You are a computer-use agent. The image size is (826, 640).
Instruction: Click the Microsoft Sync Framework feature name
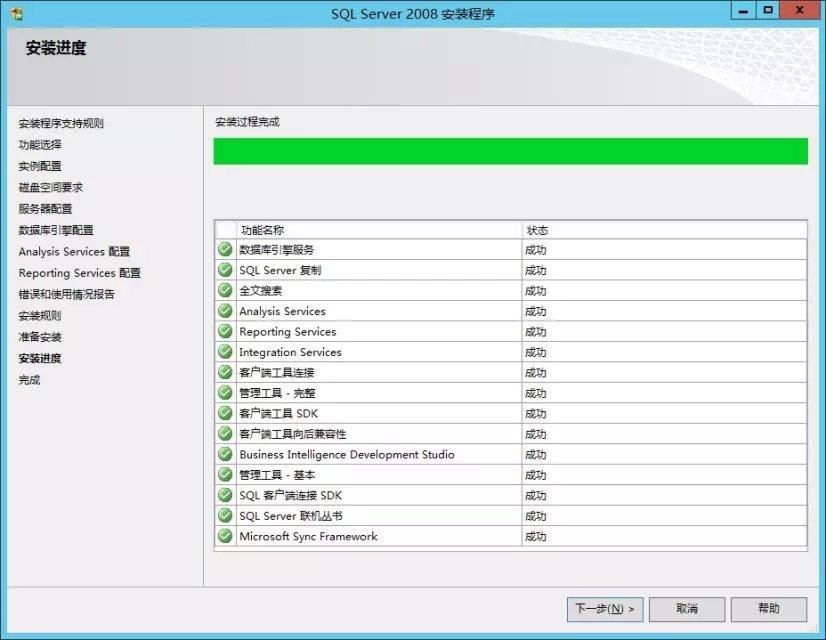(308, 537)
